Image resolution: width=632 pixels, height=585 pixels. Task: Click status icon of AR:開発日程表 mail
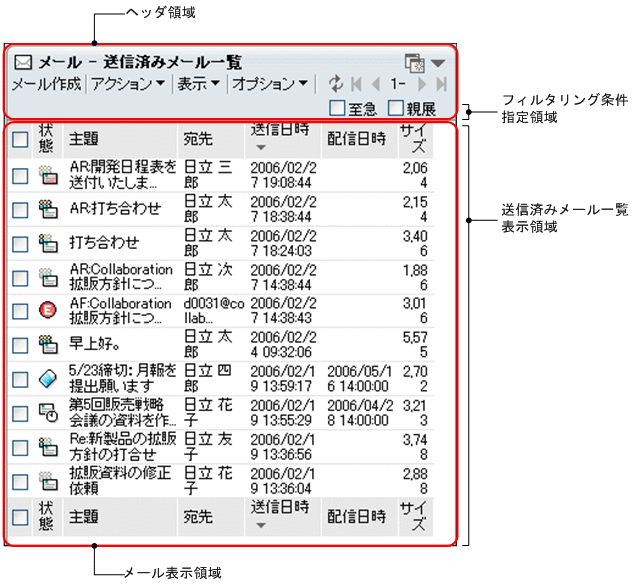click(48, 175)
